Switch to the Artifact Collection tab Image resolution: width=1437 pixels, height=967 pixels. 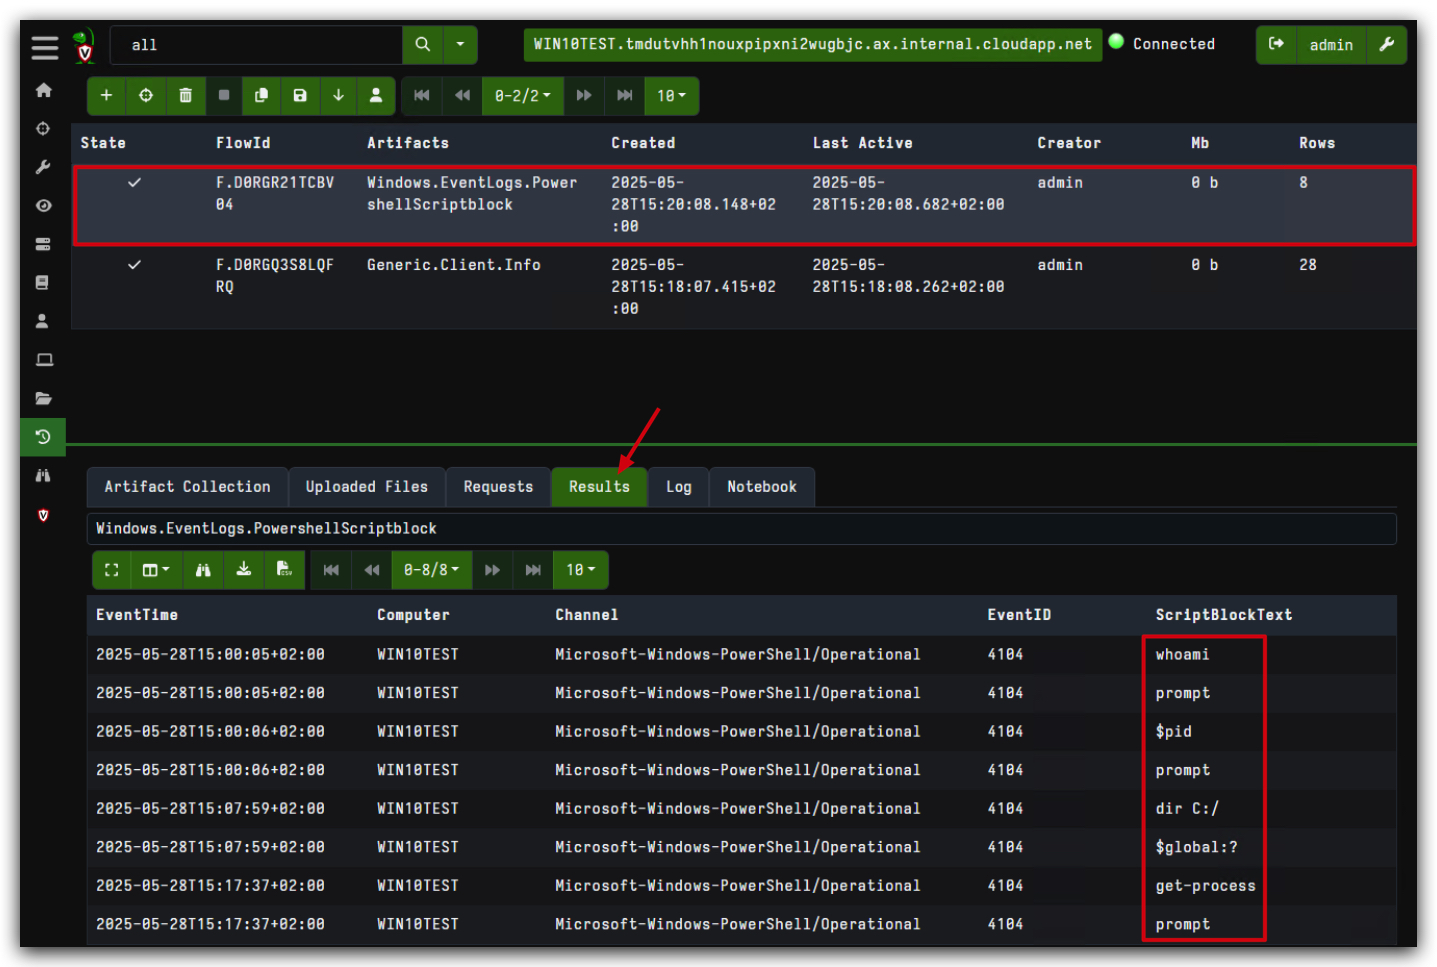coord(188,487)
